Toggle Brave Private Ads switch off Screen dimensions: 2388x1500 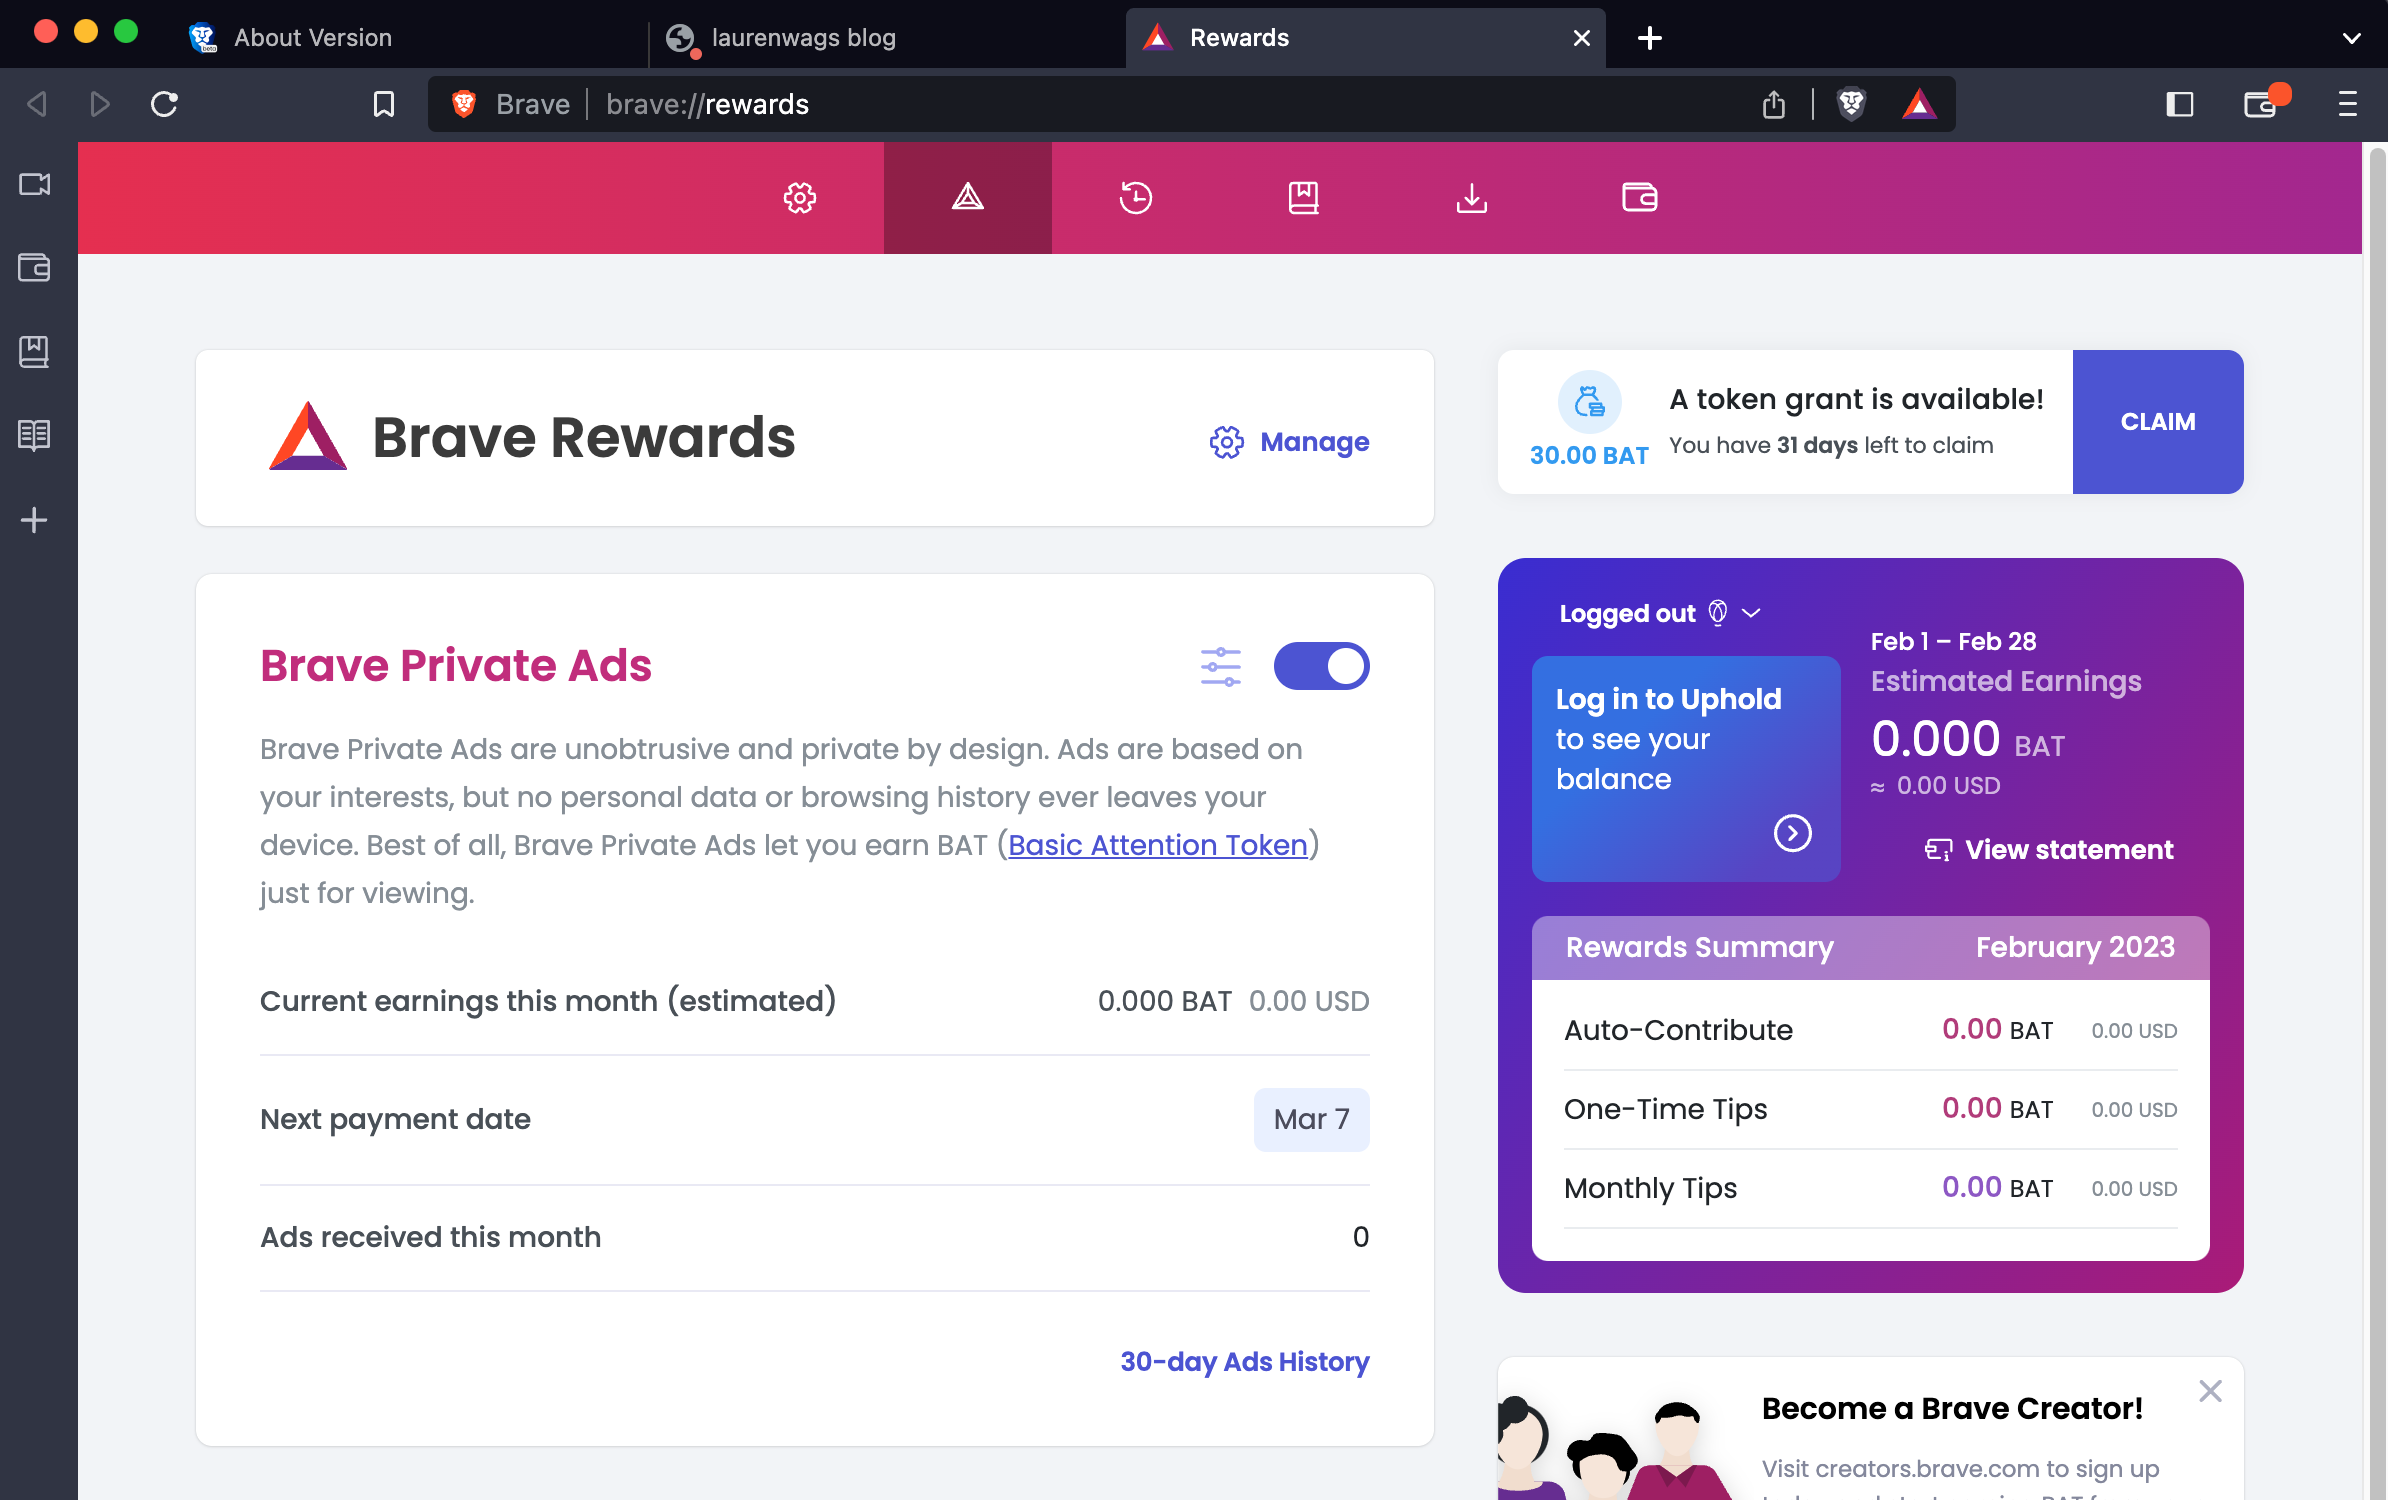point(1321,666)
